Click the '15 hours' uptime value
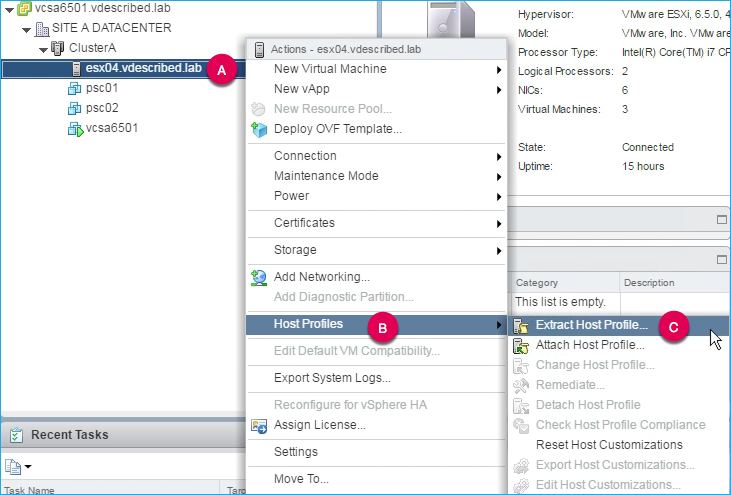 [643, 166]
